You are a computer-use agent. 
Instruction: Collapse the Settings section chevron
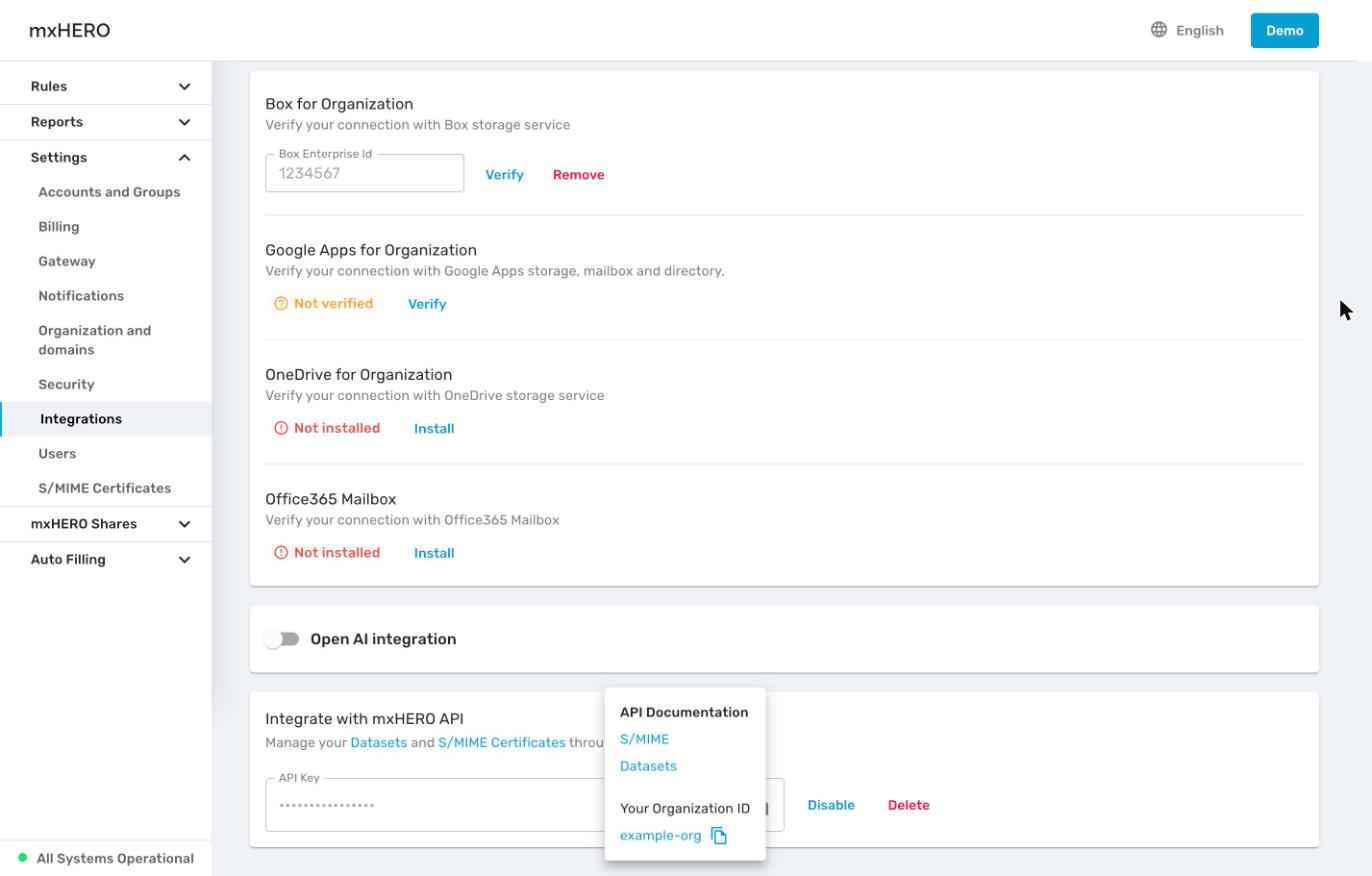pos(184,158)
